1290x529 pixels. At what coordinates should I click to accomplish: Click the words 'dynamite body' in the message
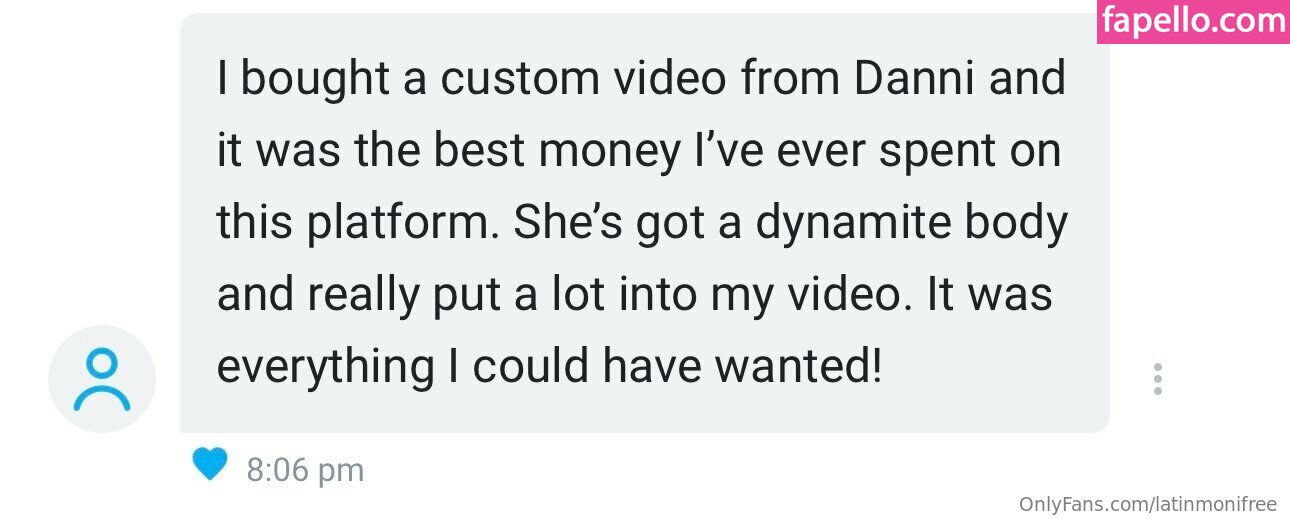(x=911, y=224)
